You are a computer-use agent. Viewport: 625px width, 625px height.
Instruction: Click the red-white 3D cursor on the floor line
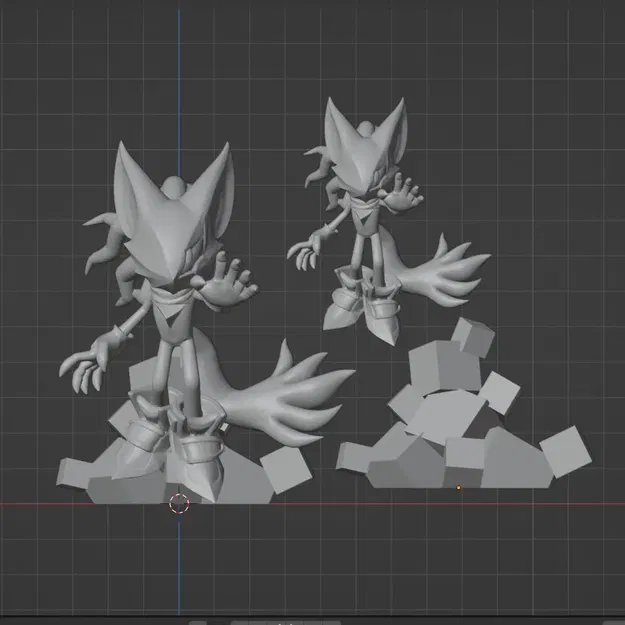click(179, 503)
